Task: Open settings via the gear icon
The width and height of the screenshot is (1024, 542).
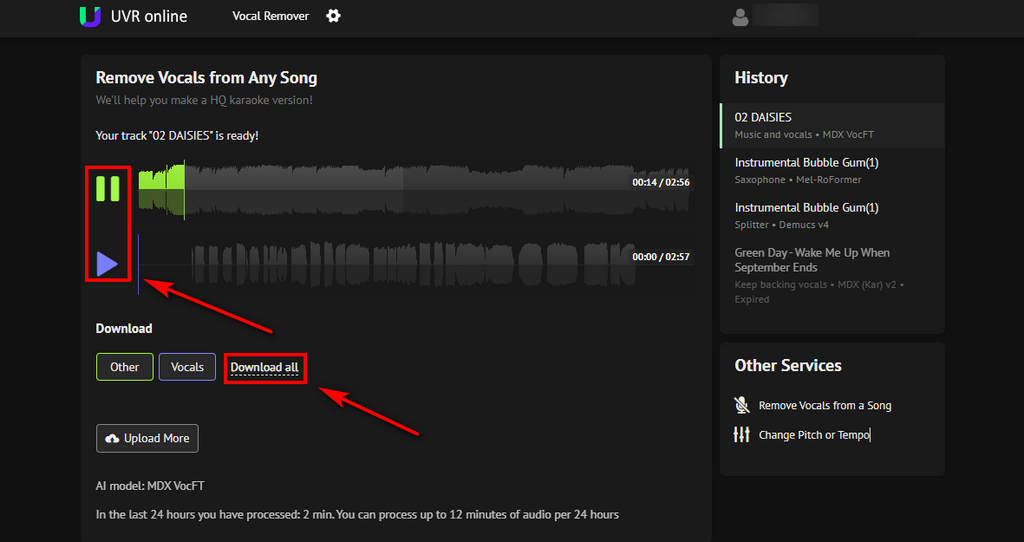Action: 333,16
